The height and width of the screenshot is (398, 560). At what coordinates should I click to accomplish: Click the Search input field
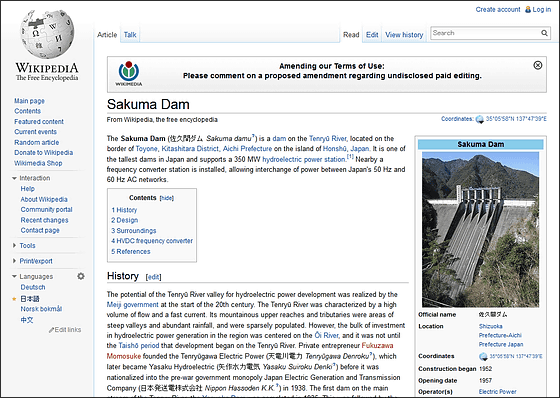point(485,33)
